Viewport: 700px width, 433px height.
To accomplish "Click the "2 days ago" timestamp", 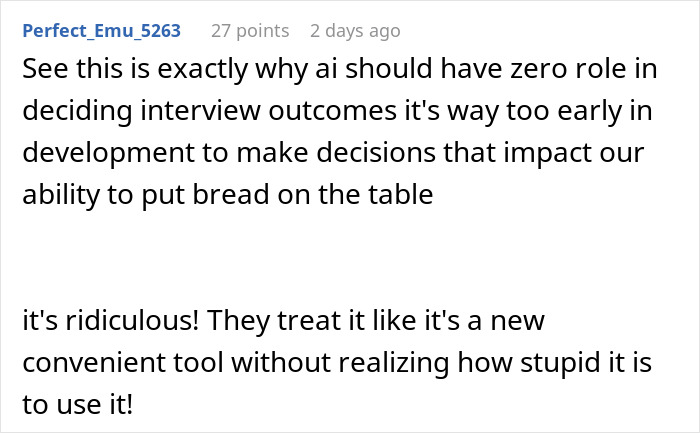I will 356,31.
